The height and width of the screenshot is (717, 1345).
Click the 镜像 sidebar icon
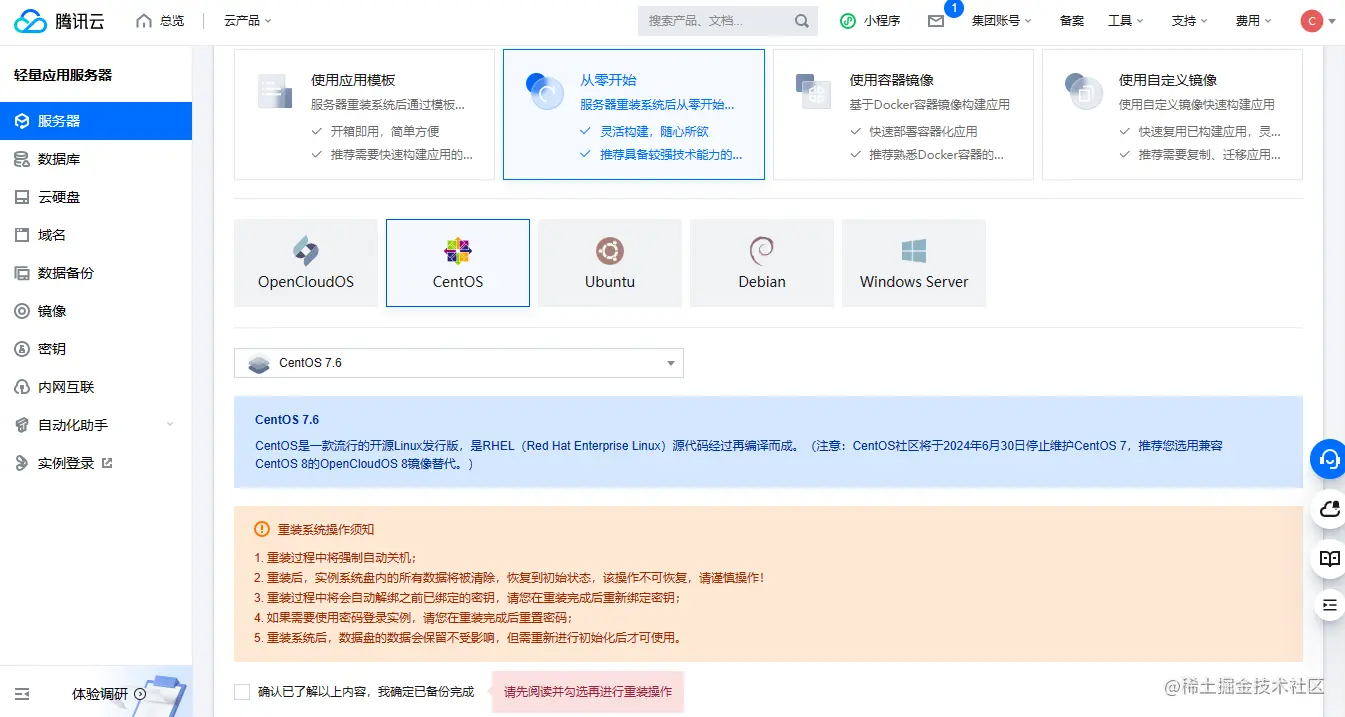(22, 311)
